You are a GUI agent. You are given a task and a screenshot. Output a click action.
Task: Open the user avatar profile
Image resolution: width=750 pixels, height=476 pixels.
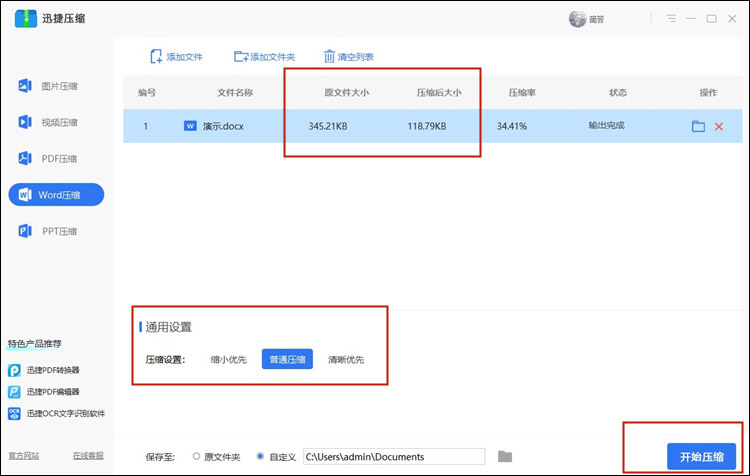[577, 19]
